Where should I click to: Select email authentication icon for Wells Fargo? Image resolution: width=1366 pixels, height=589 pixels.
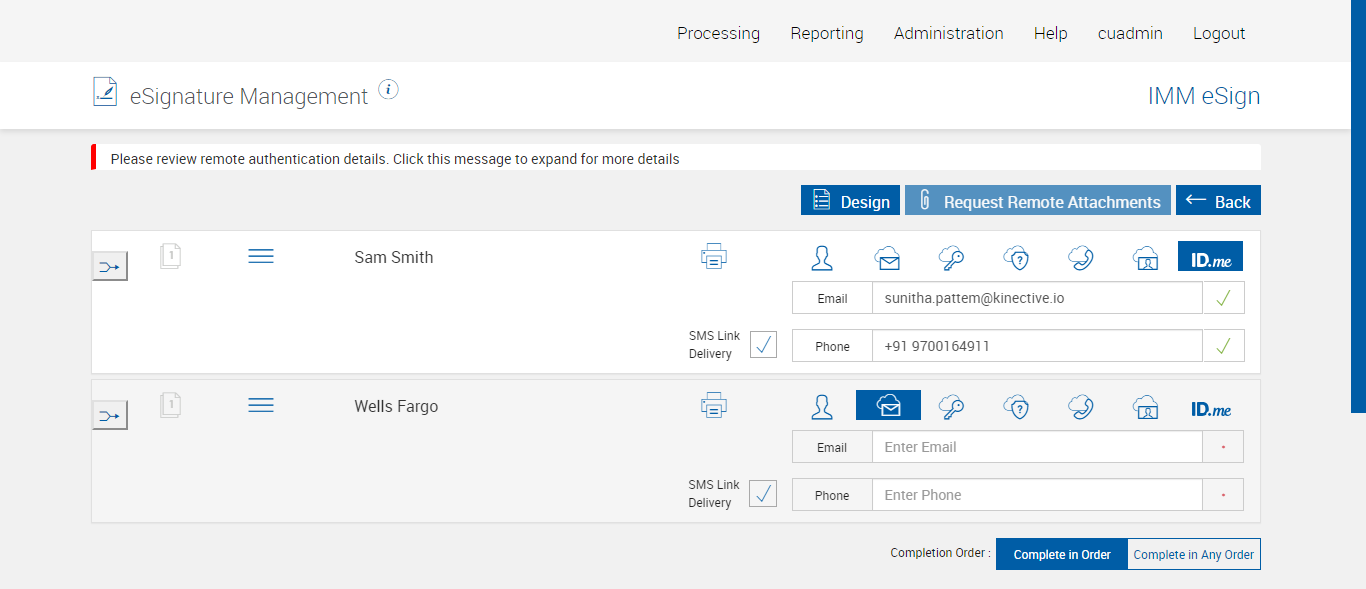point(888,405)
